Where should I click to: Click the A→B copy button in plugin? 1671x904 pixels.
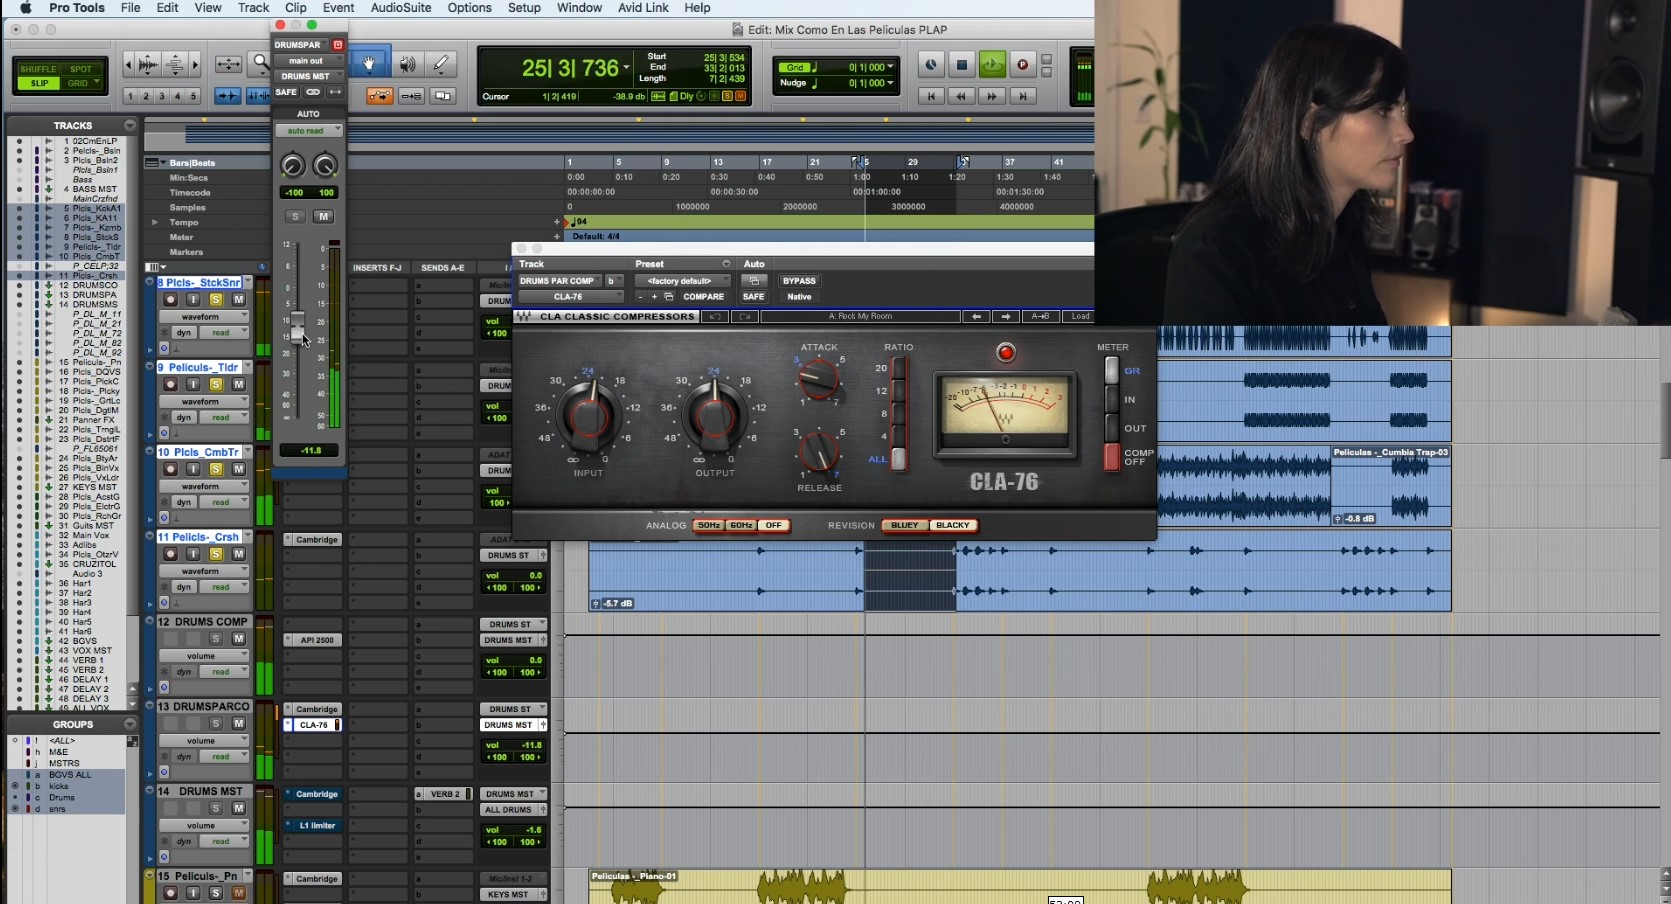tap(1040, 316)
